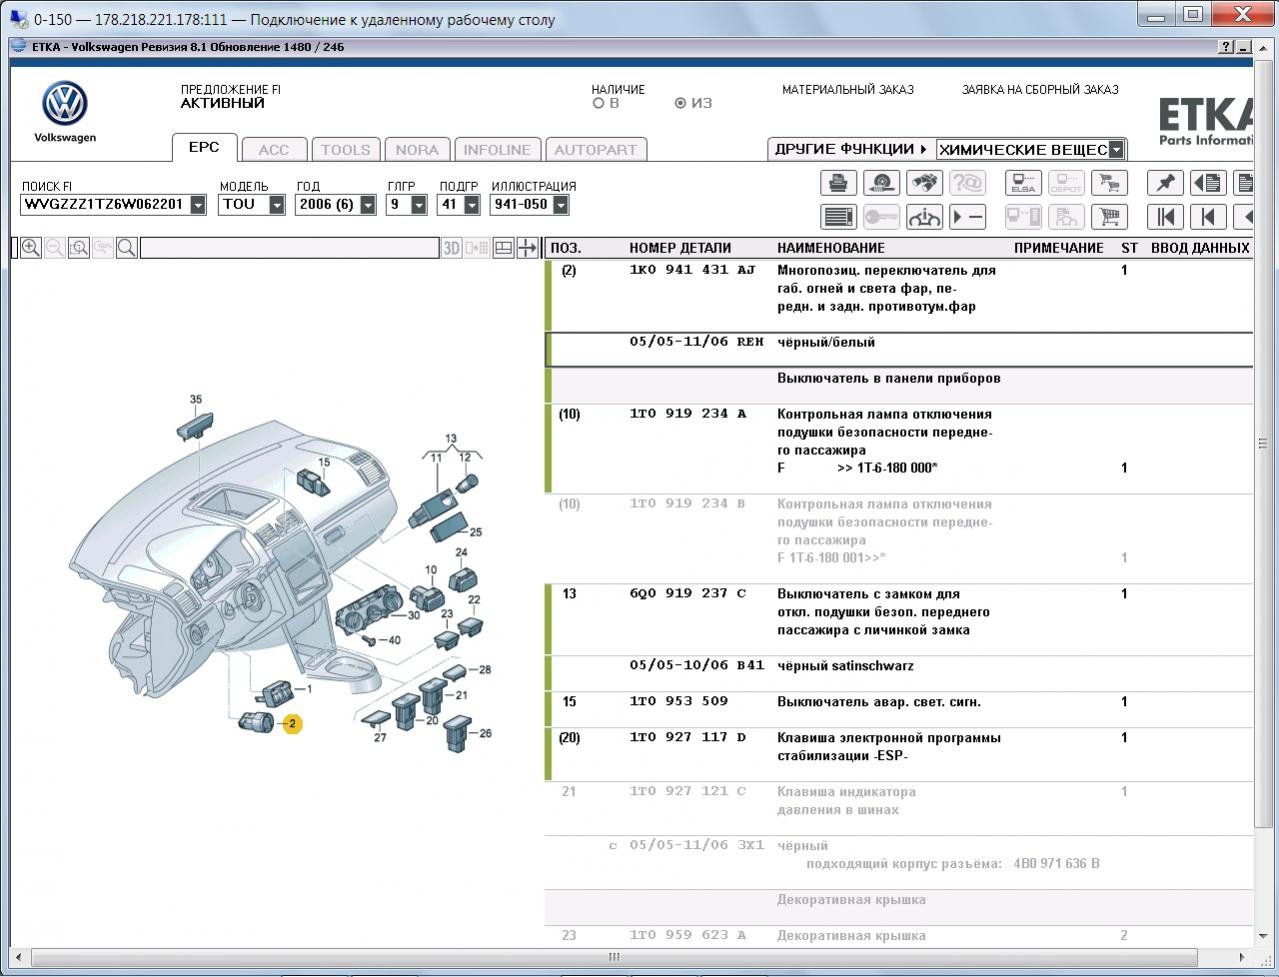
Task: Select part number 1T0 953 509
Action: (x=679, y=702)
